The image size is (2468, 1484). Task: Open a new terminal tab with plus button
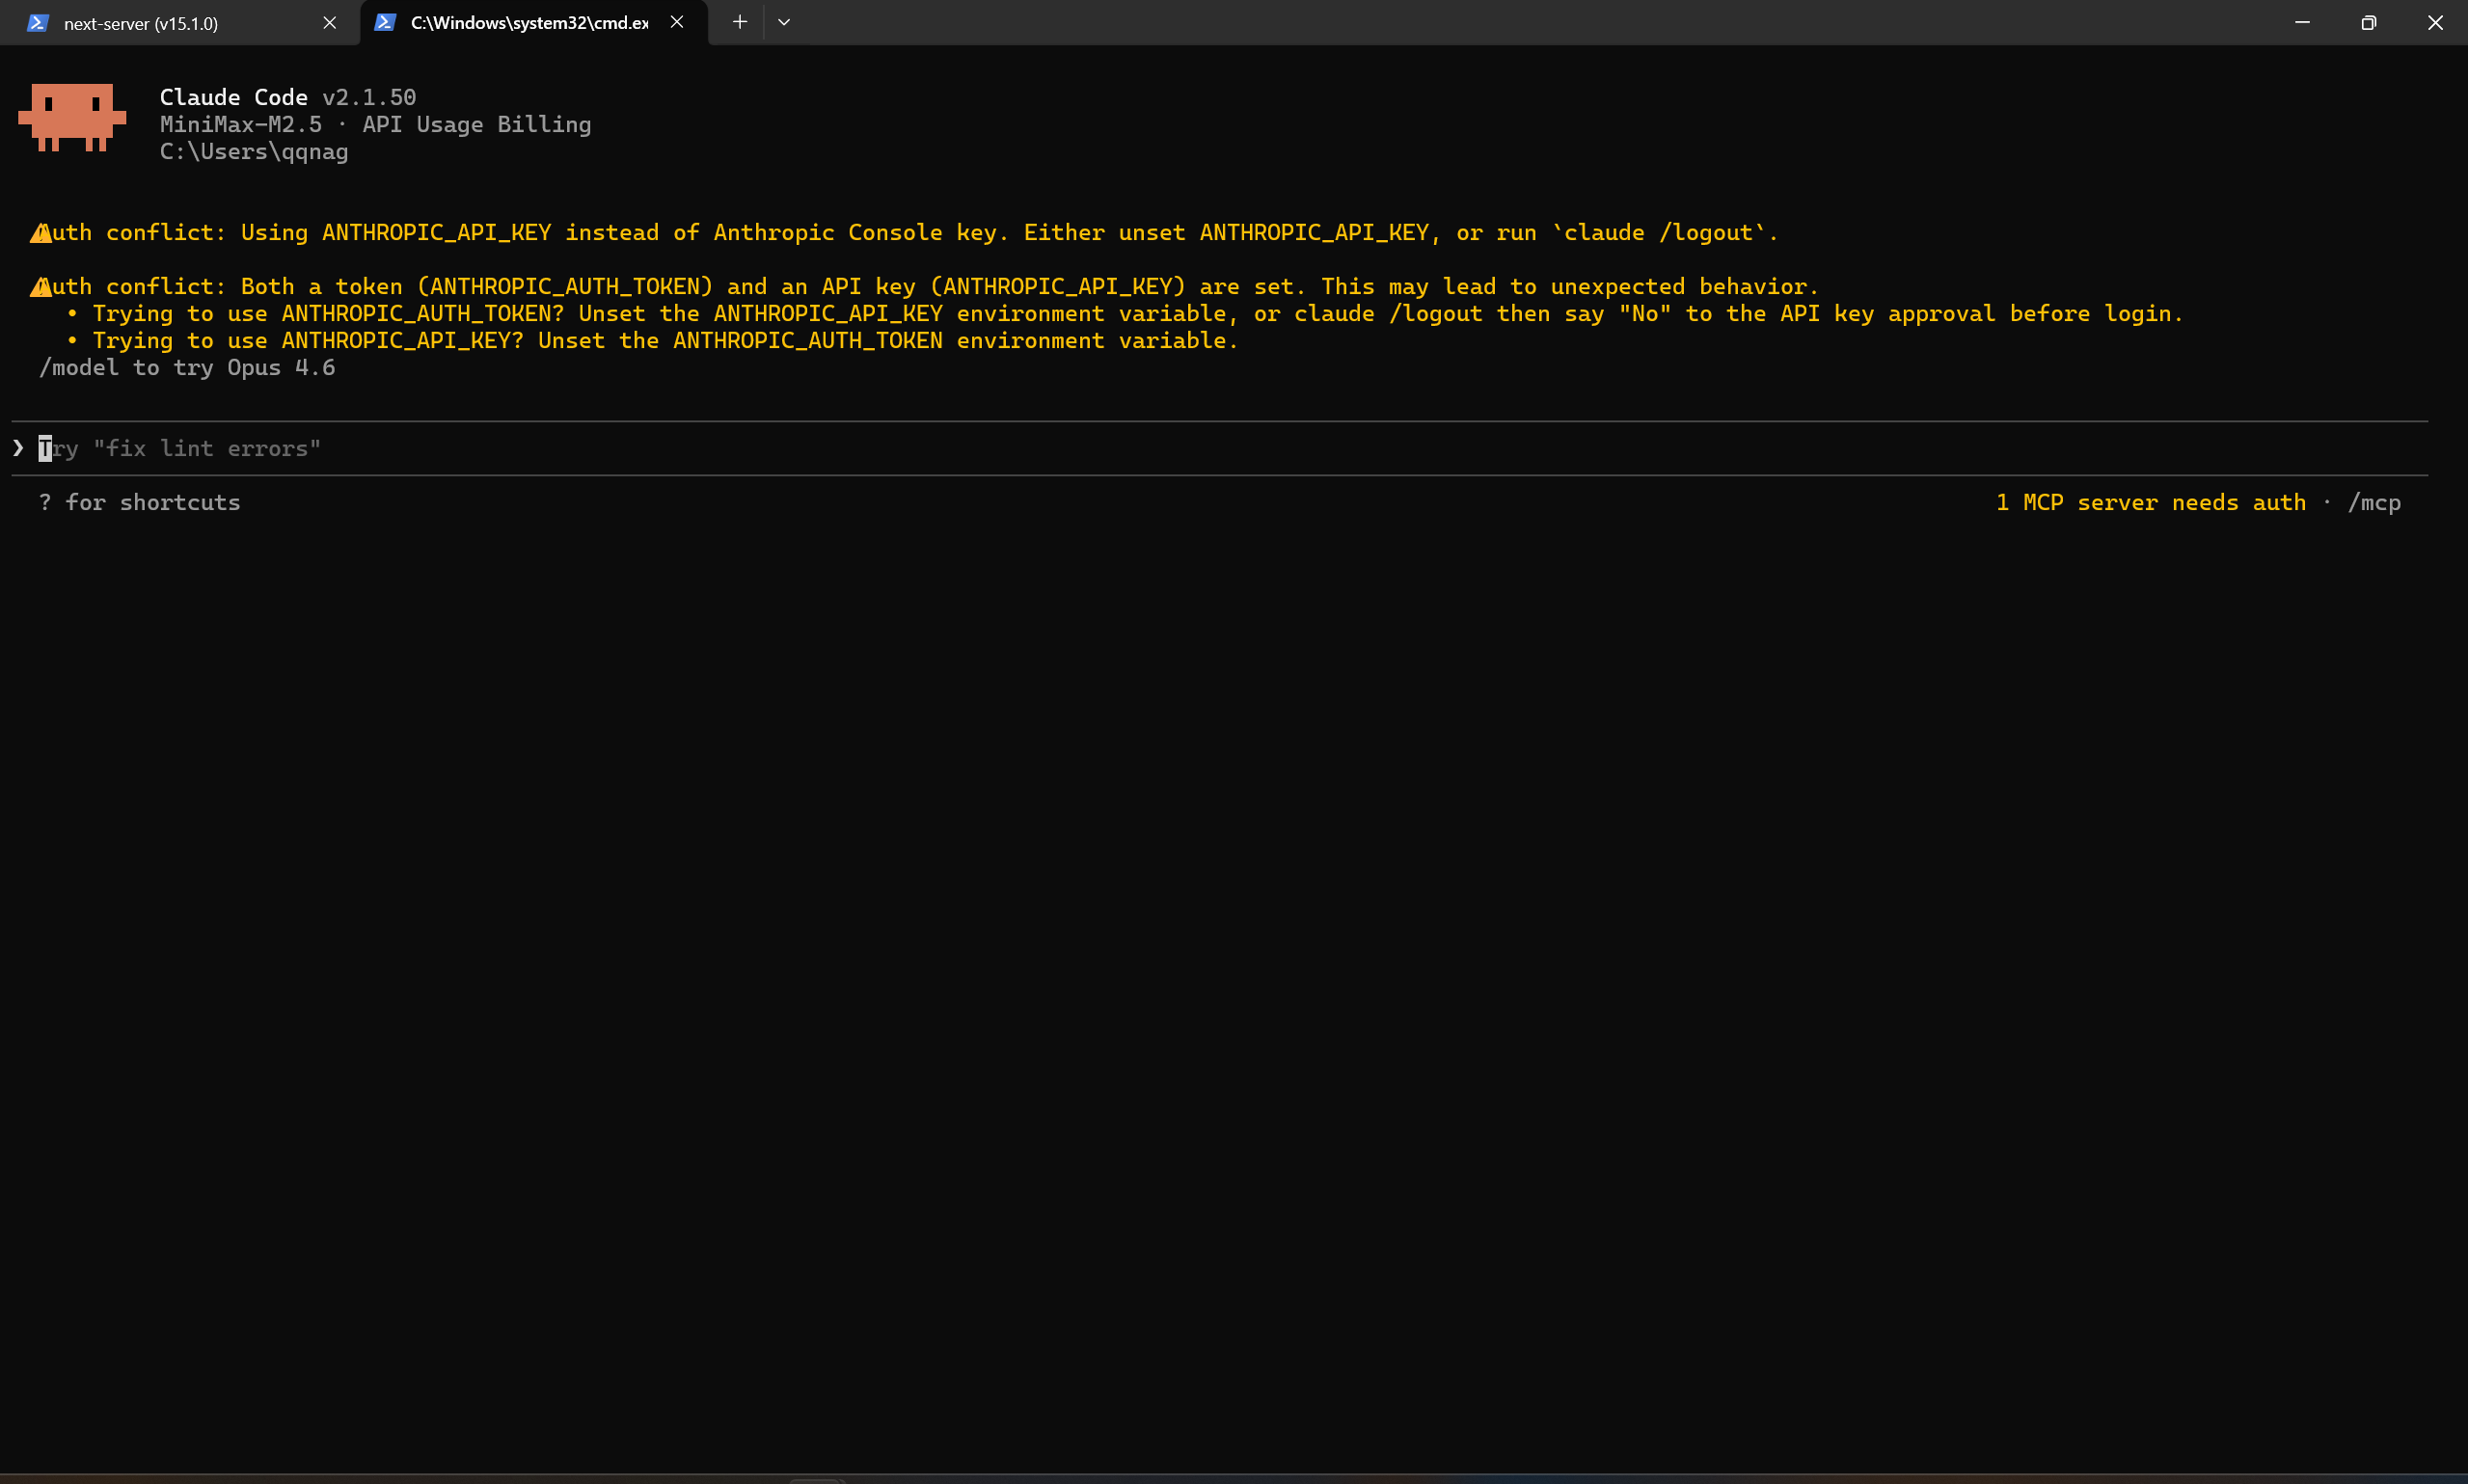click(x=739, y=23)
